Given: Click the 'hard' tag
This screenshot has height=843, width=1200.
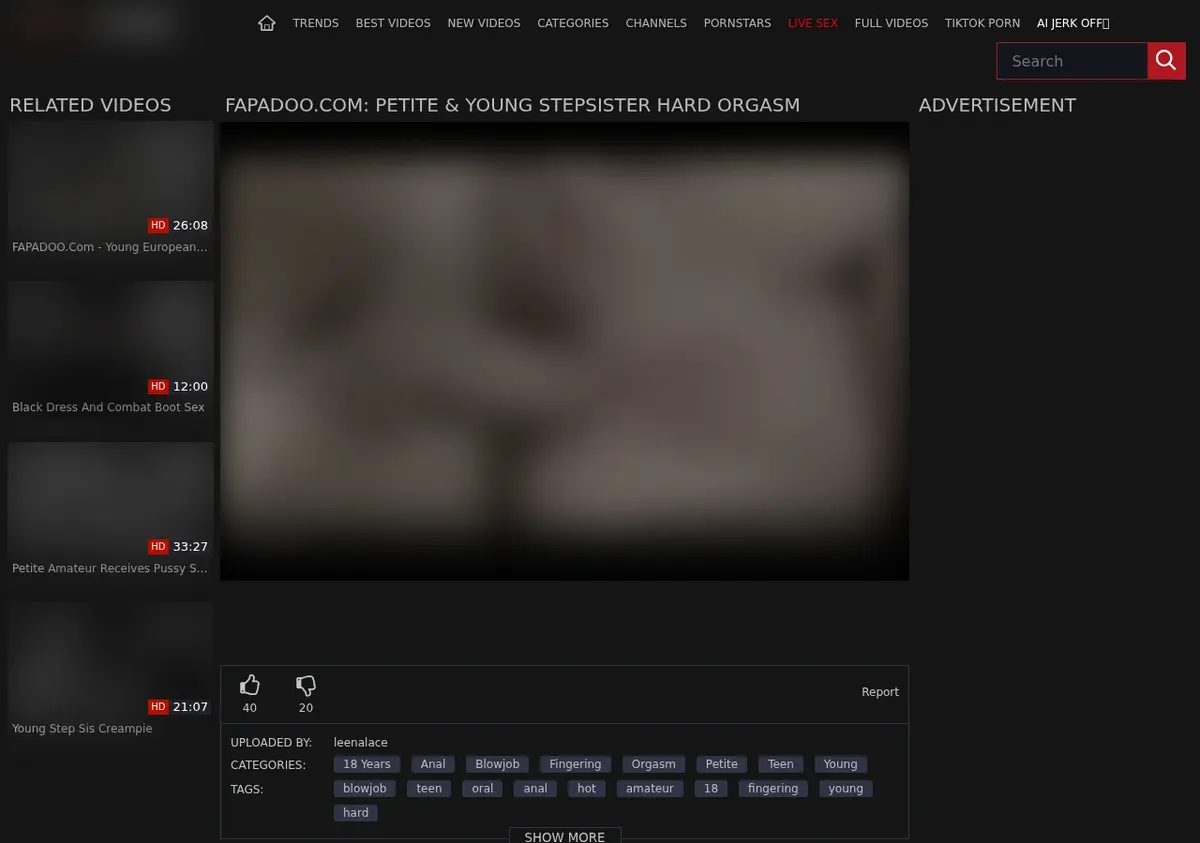Looking at the screenshot, I should click(356, 813).
